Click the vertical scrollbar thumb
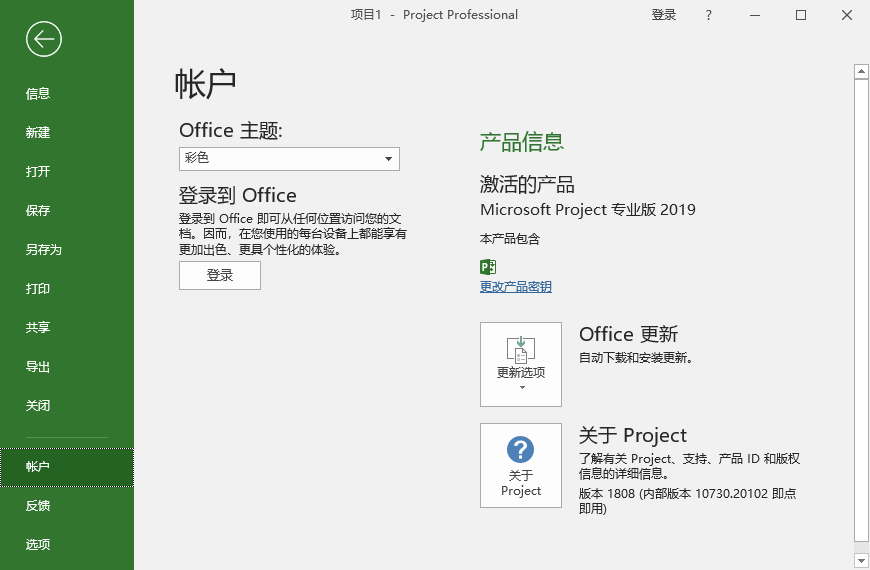This screenshot has height=570, width=870. 861,309
